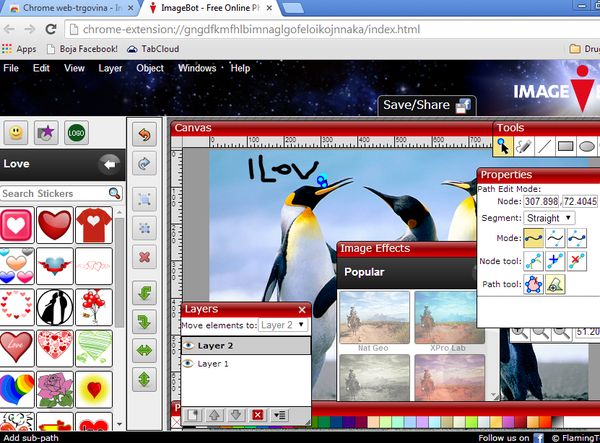Enable the first path edit mode button
The image size is (600, 443).
pos(533,238)
